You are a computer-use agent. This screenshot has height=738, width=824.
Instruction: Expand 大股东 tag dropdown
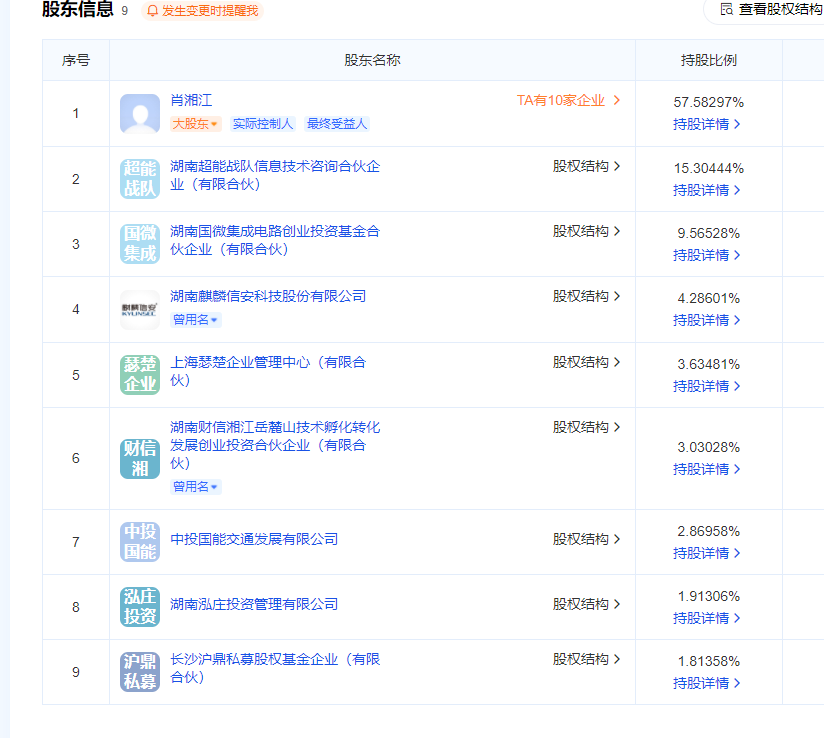click(x=195, y=124)
